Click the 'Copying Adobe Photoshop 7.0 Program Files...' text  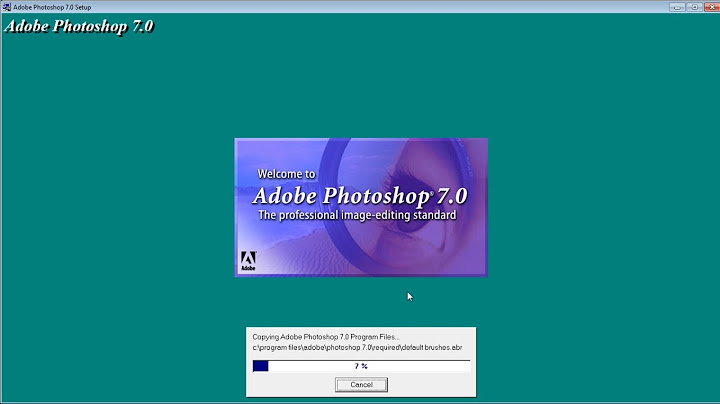326,337
